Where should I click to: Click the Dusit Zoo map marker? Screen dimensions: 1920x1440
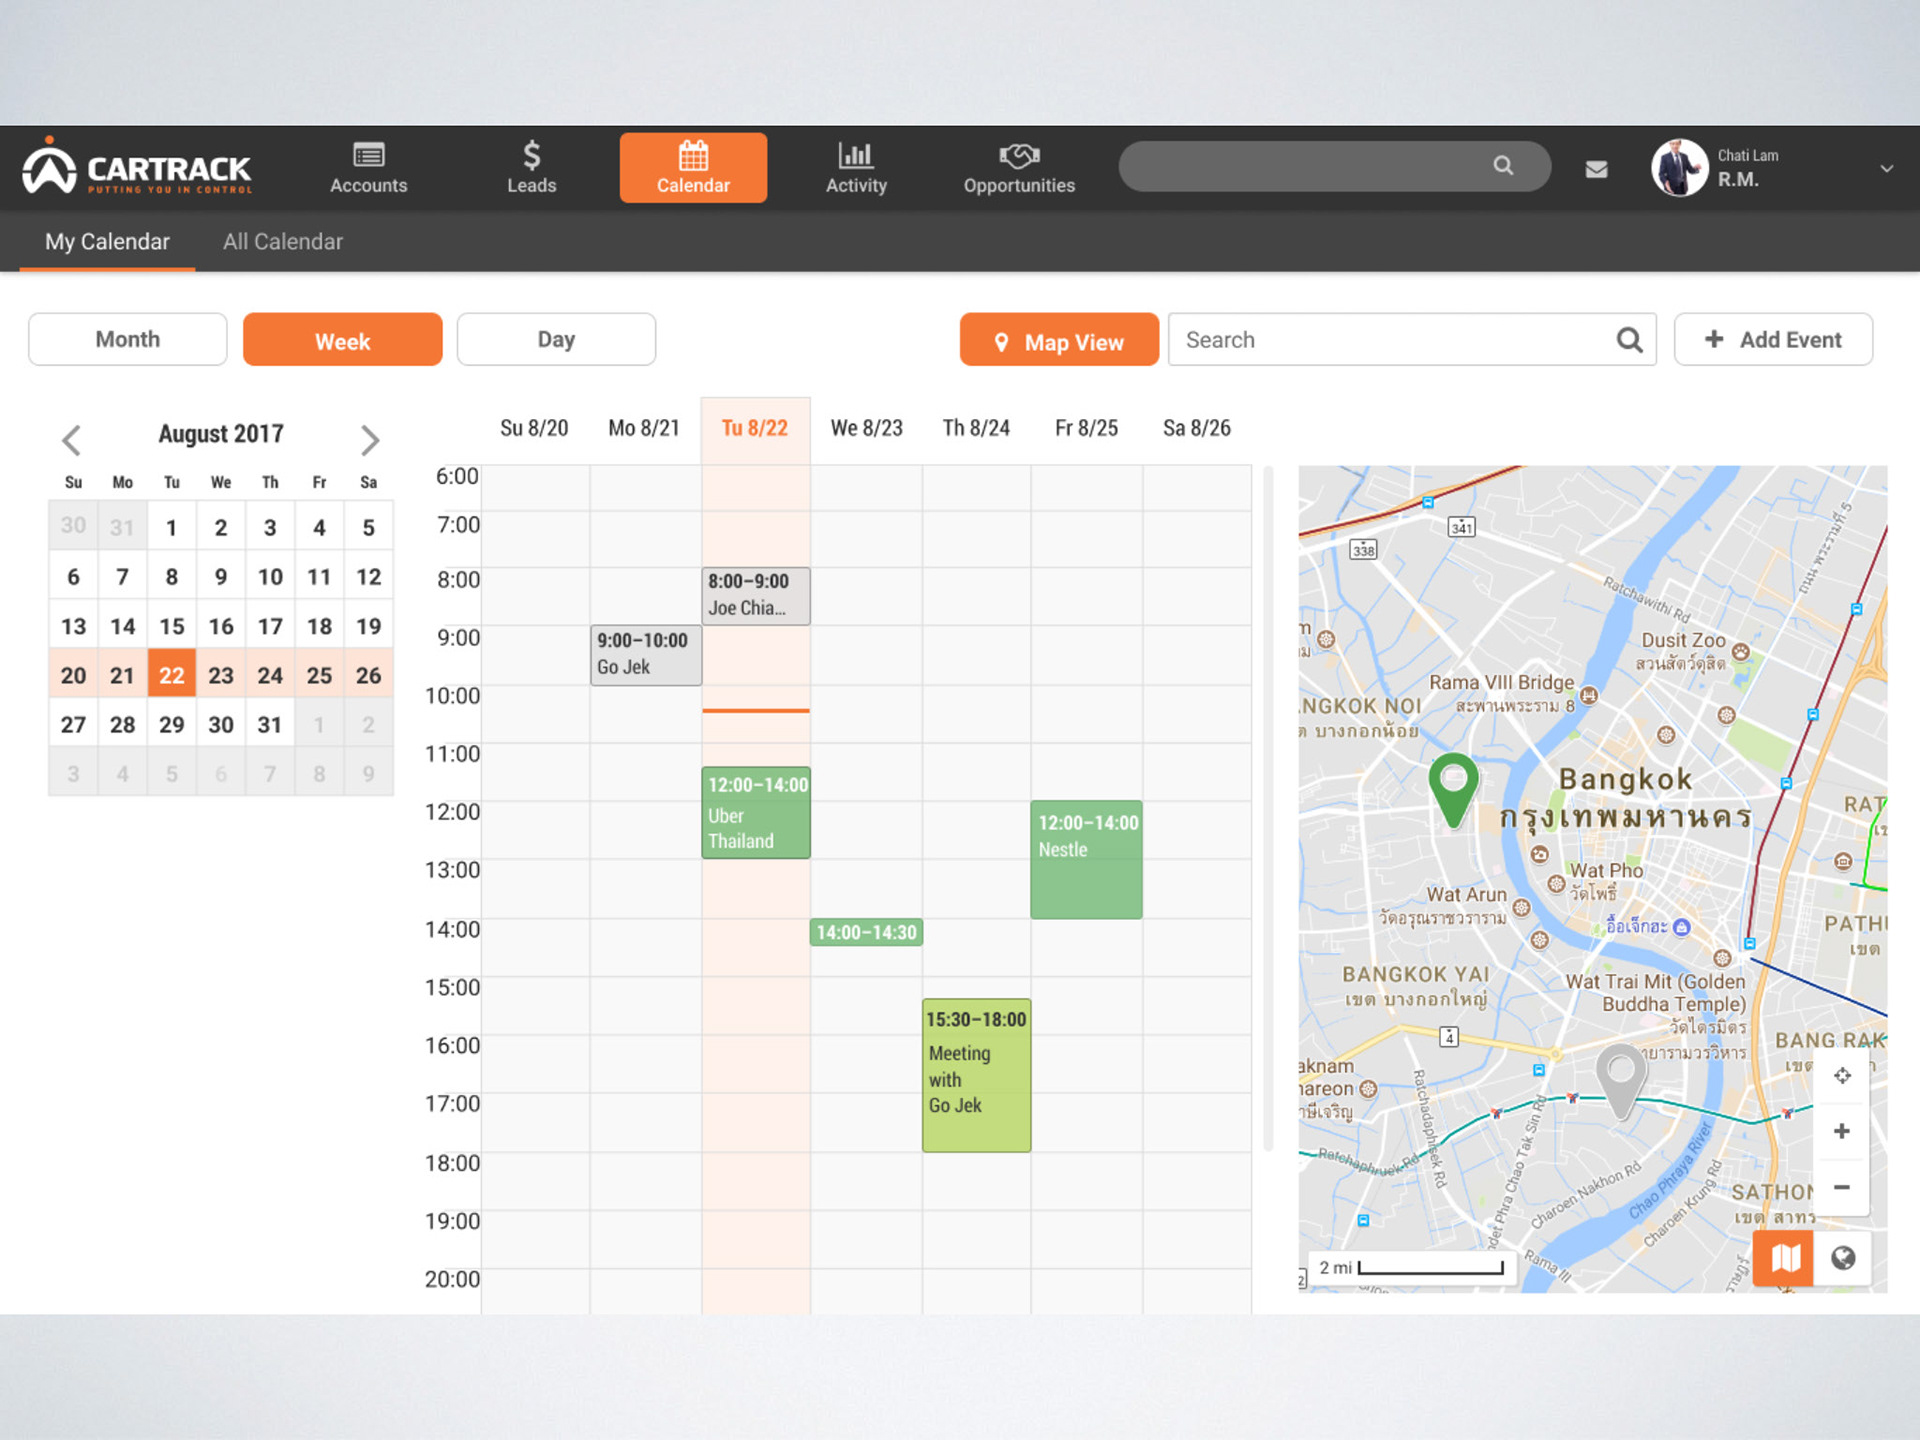(1741, 652)
